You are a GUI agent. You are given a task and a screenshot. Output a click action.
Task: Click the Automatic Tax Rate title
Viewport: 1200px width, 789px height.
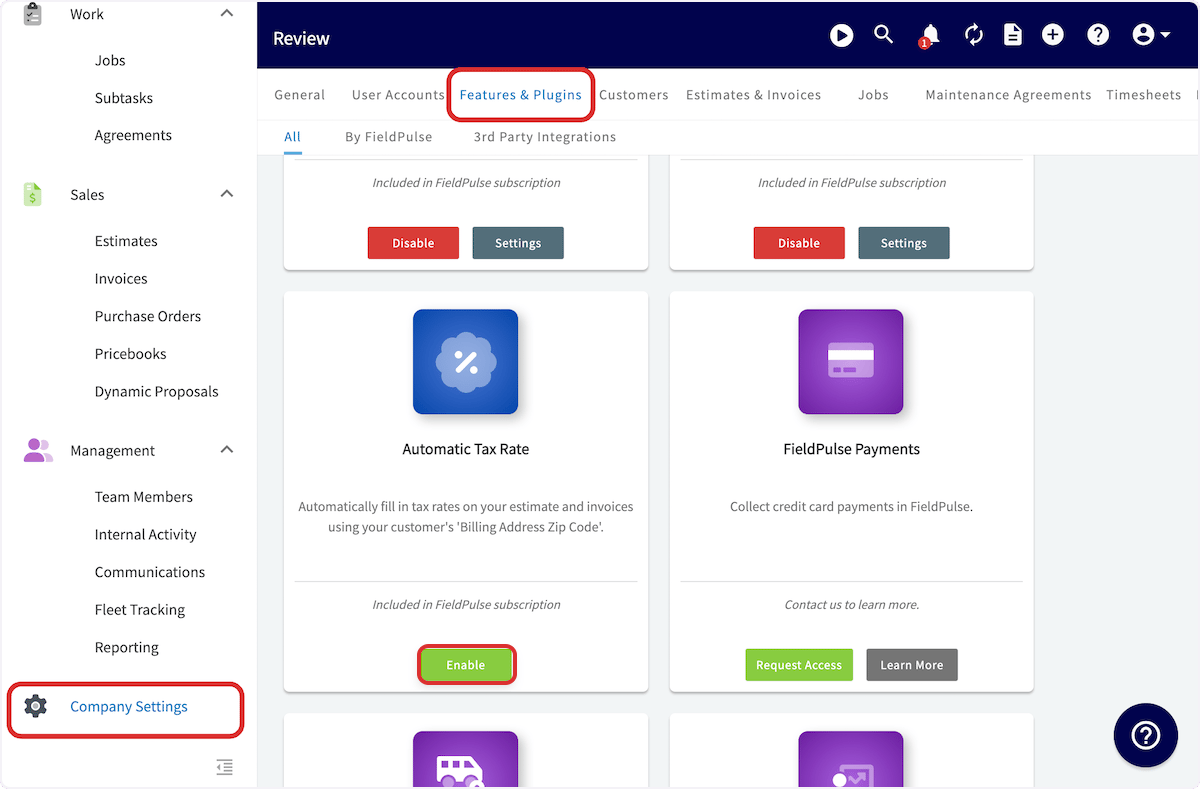[466, 450]
